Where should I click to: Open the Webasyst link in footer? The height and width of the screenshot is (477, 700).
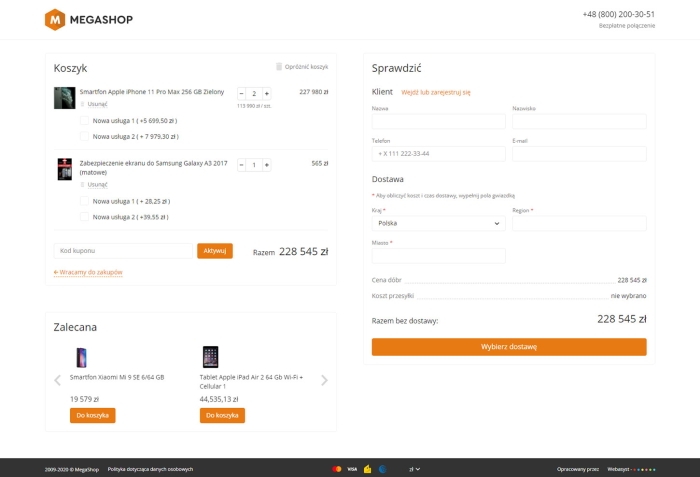pos(631,469)
